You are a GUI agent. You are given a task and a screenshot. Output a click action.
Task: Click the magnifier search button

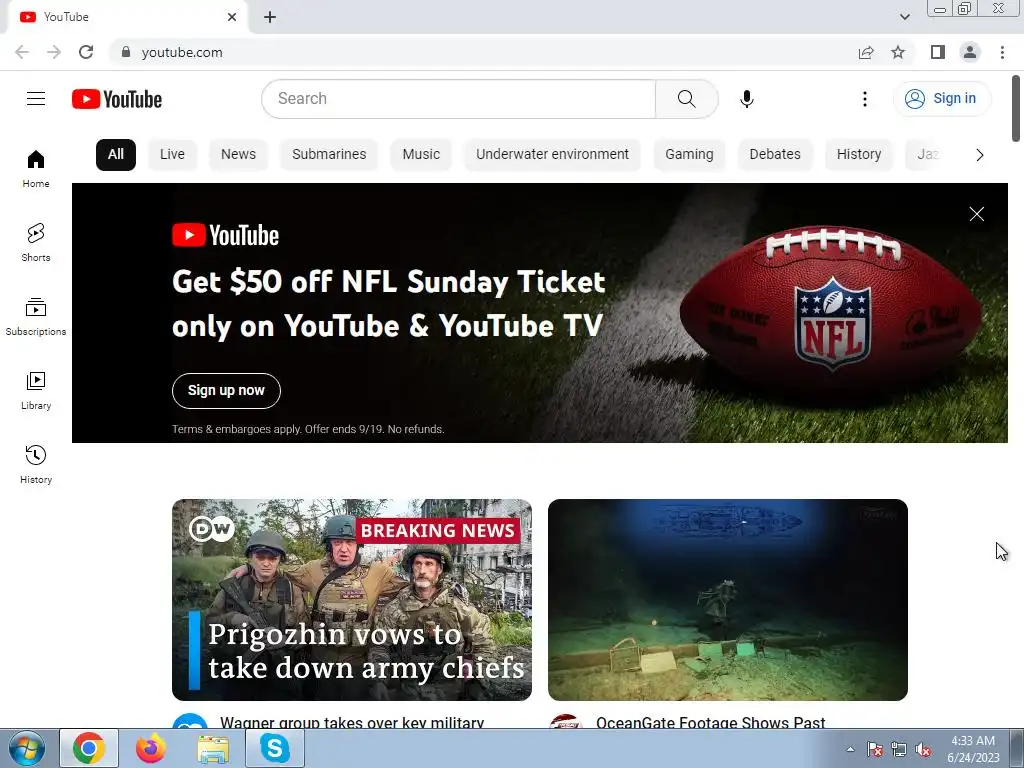tap(686, 99)
